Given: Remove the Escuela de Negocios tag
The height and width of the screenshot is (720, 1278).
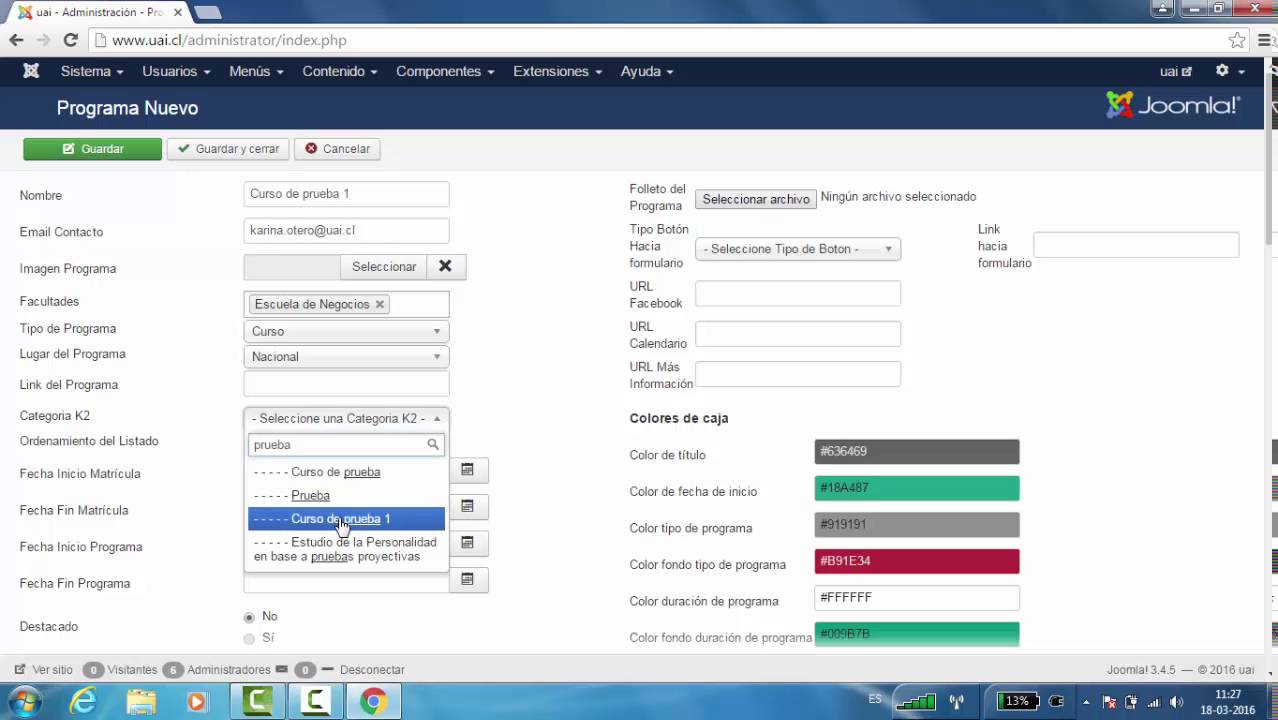Looking at the screenshot, I should pos(380,304).
